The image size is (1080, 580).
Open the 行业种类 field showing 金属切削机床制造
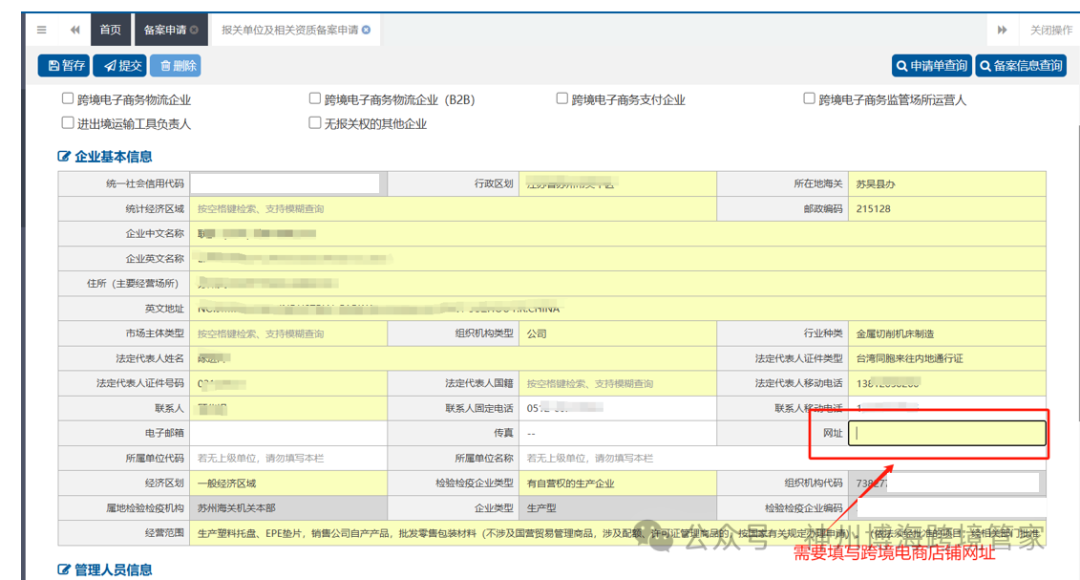click(947, 333)
